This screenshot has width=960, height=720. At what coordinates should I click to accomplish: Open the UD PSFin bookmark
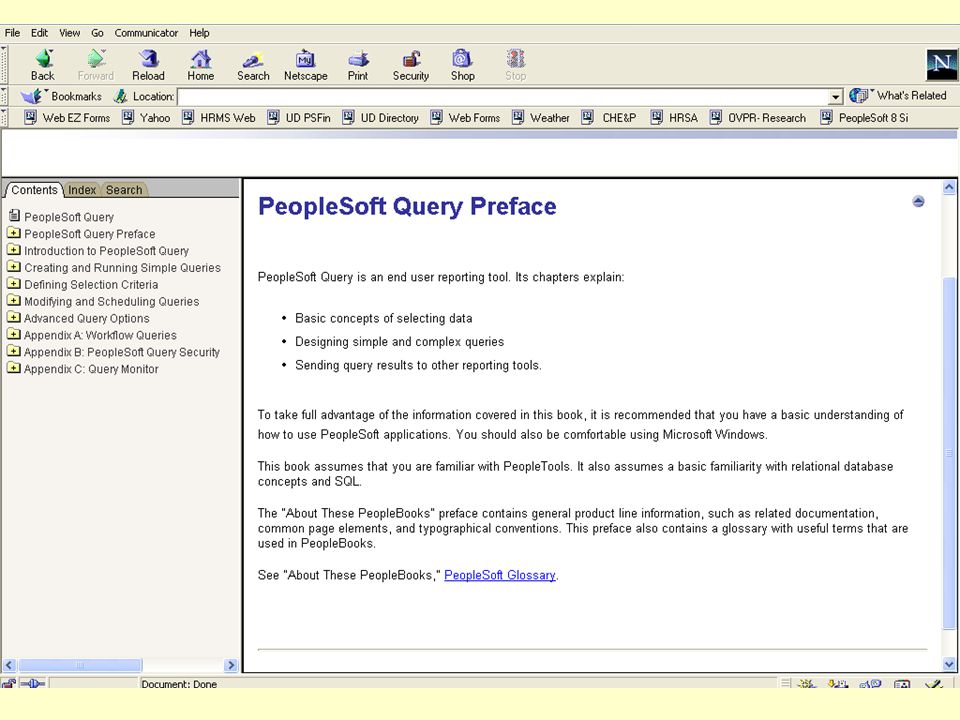click(299, 118)
